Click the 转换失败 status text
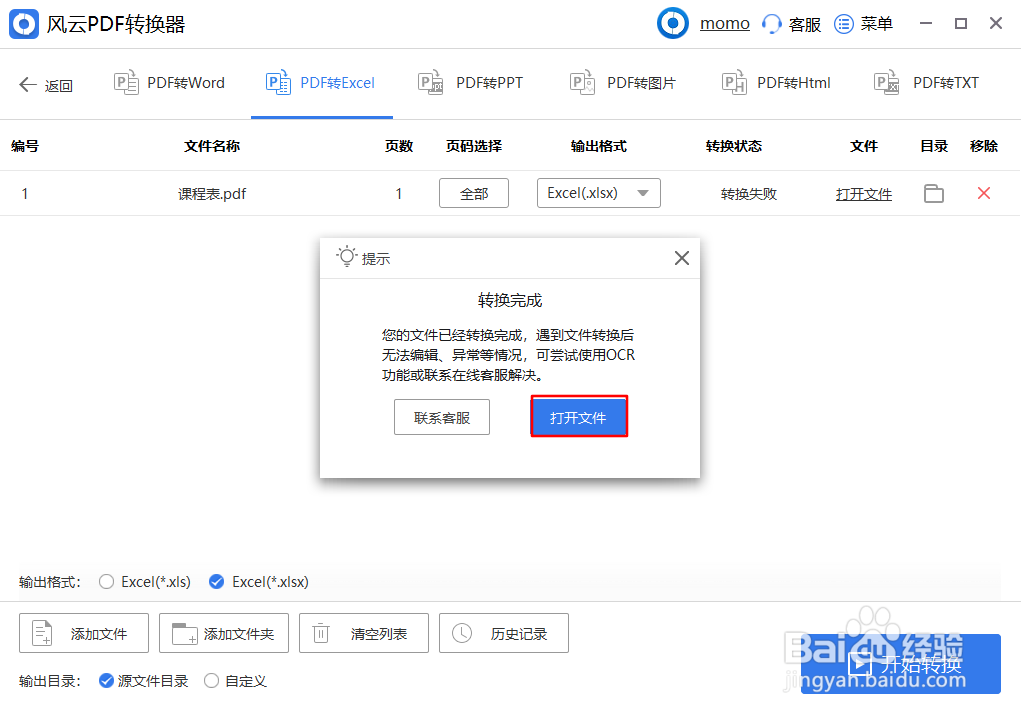 749,194
